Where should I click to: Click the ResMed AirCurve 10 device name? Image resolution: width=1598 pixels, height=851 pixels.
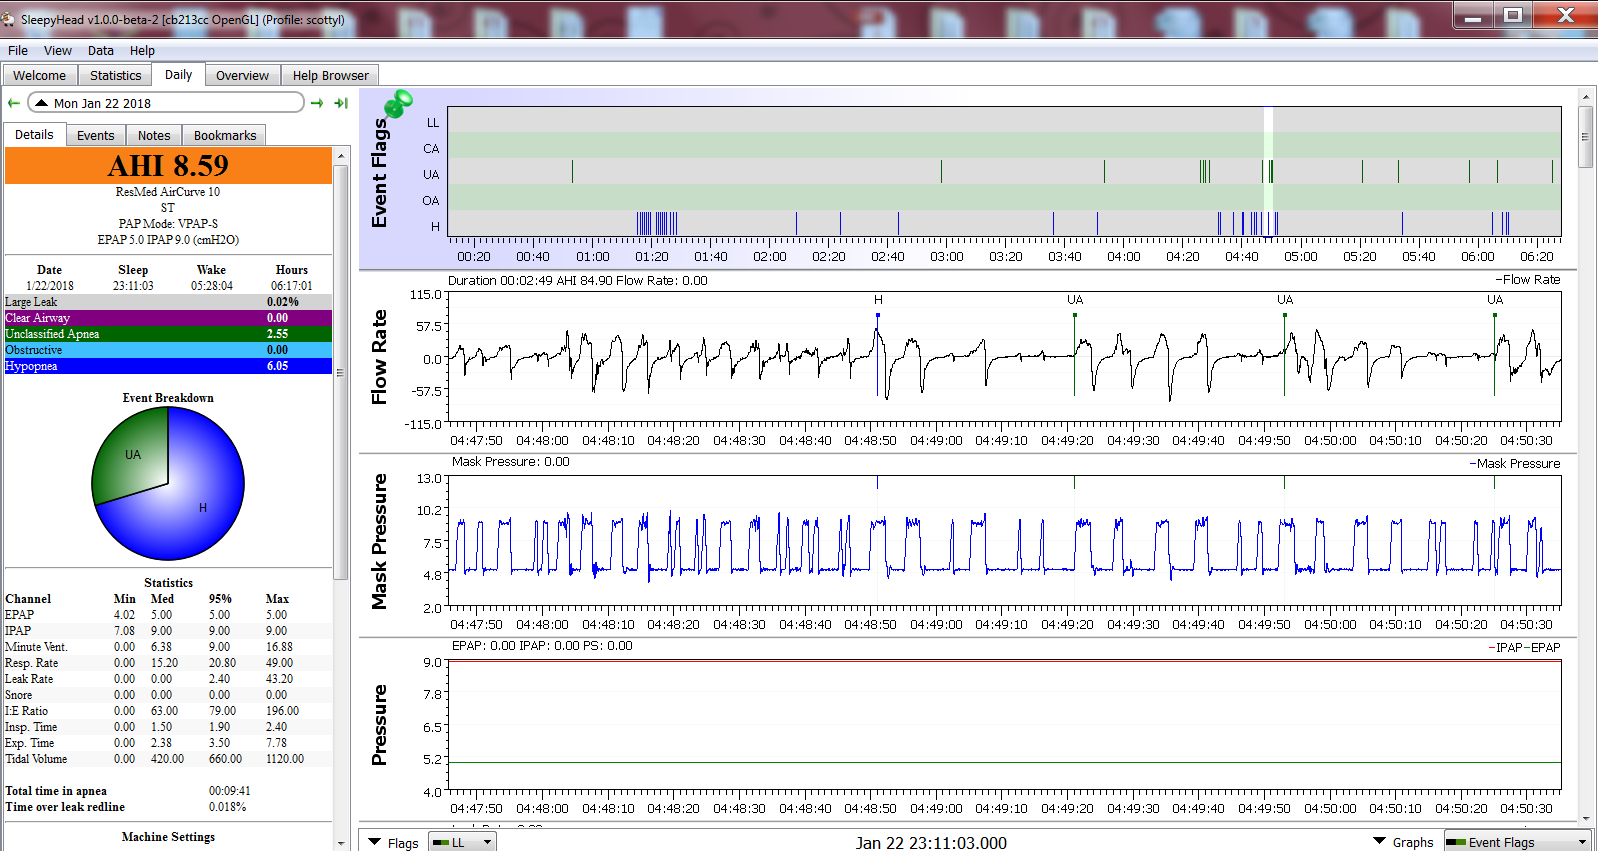click(167, 192)
